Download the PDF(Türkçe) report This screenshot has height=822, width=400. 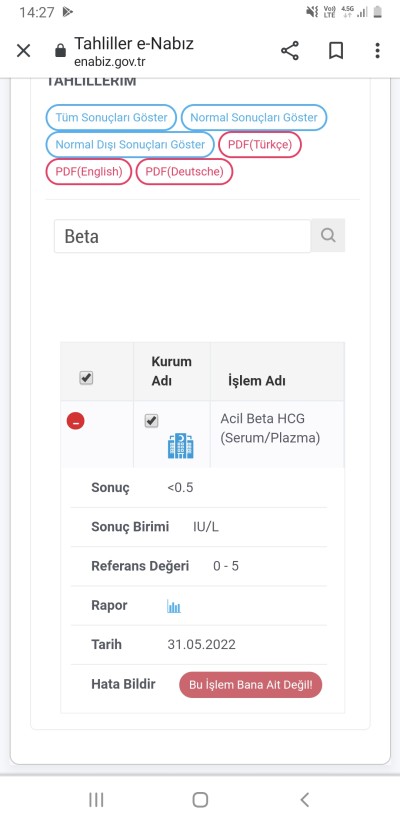point(260,145)
